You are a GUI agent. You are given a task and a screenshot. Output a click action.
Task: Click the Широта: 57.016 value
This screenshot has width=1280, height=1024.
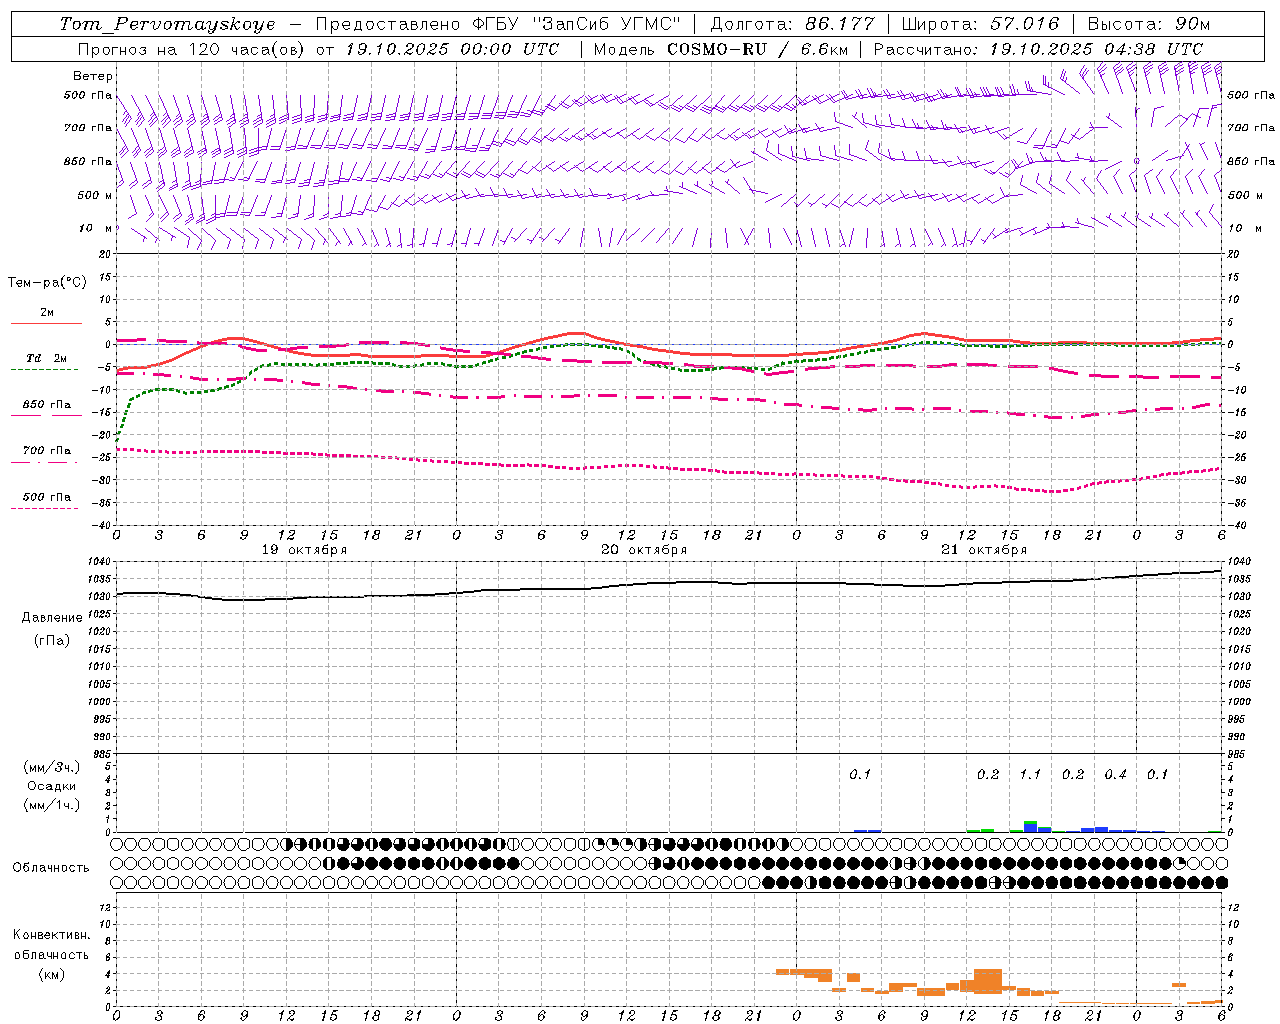(x=980, y=24)
